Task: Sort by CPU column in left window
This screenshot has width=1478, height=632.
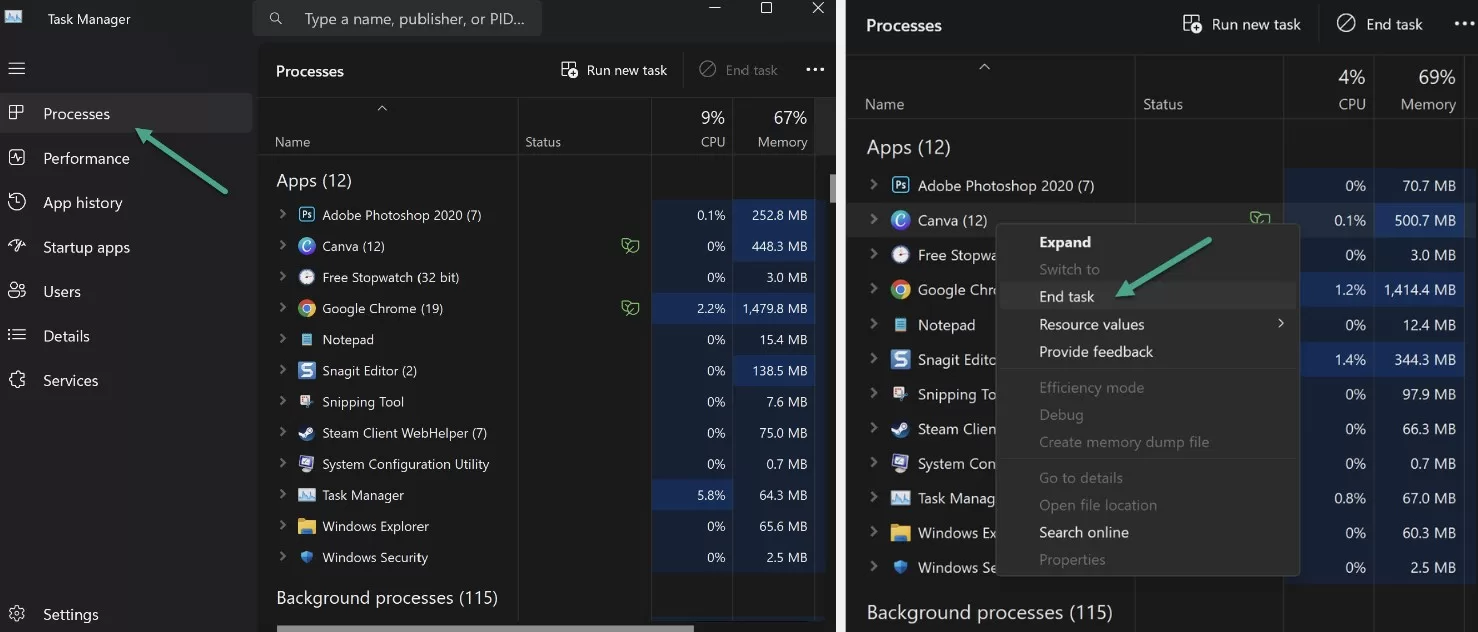Action: 692,128
